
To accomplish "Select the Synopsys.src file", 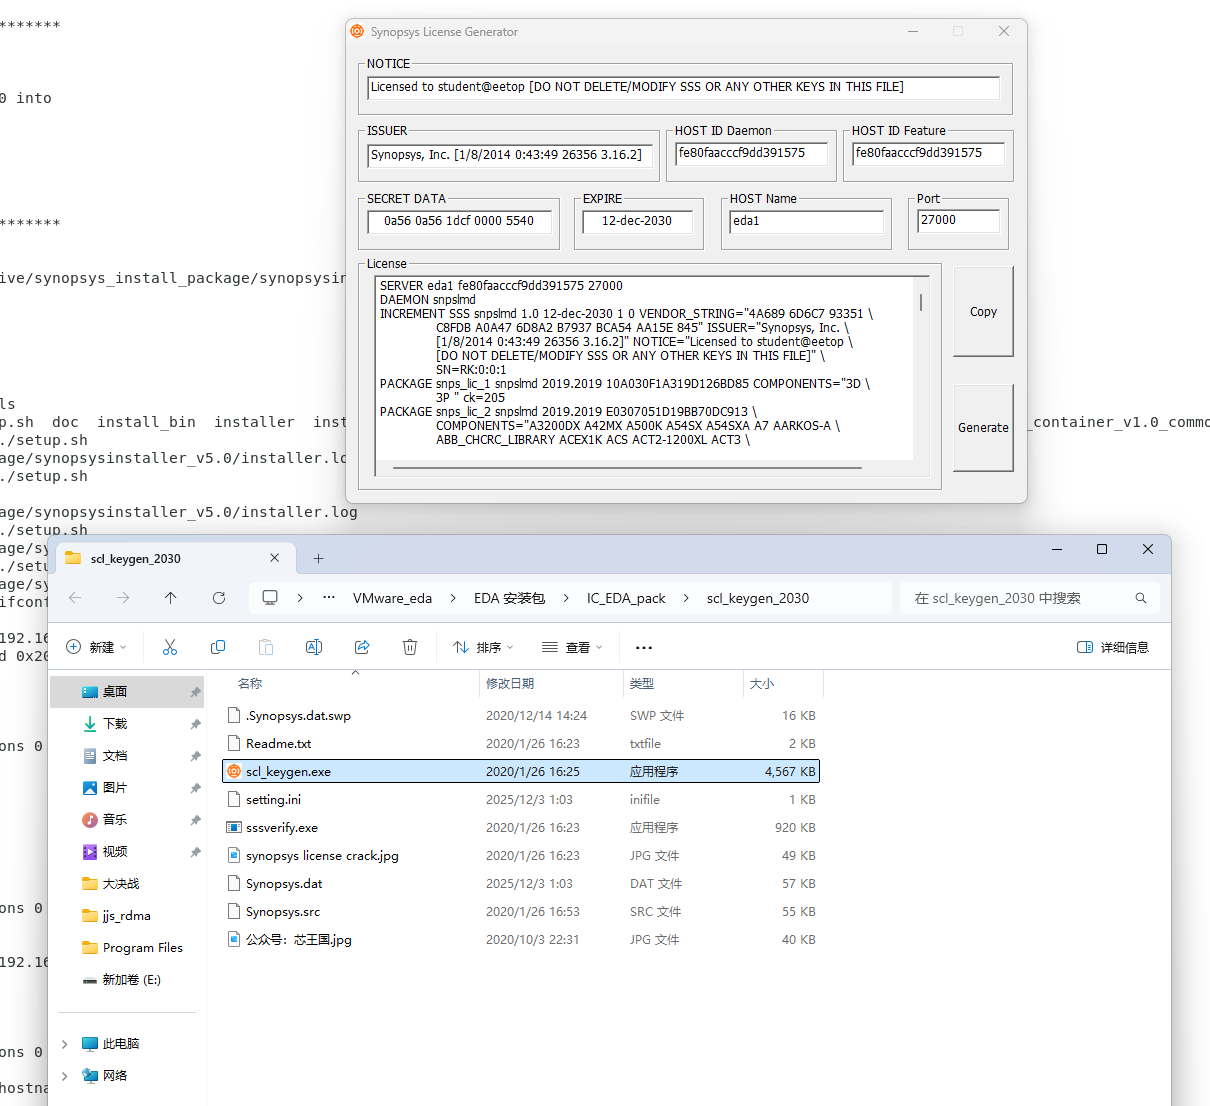I will (521, 912).
